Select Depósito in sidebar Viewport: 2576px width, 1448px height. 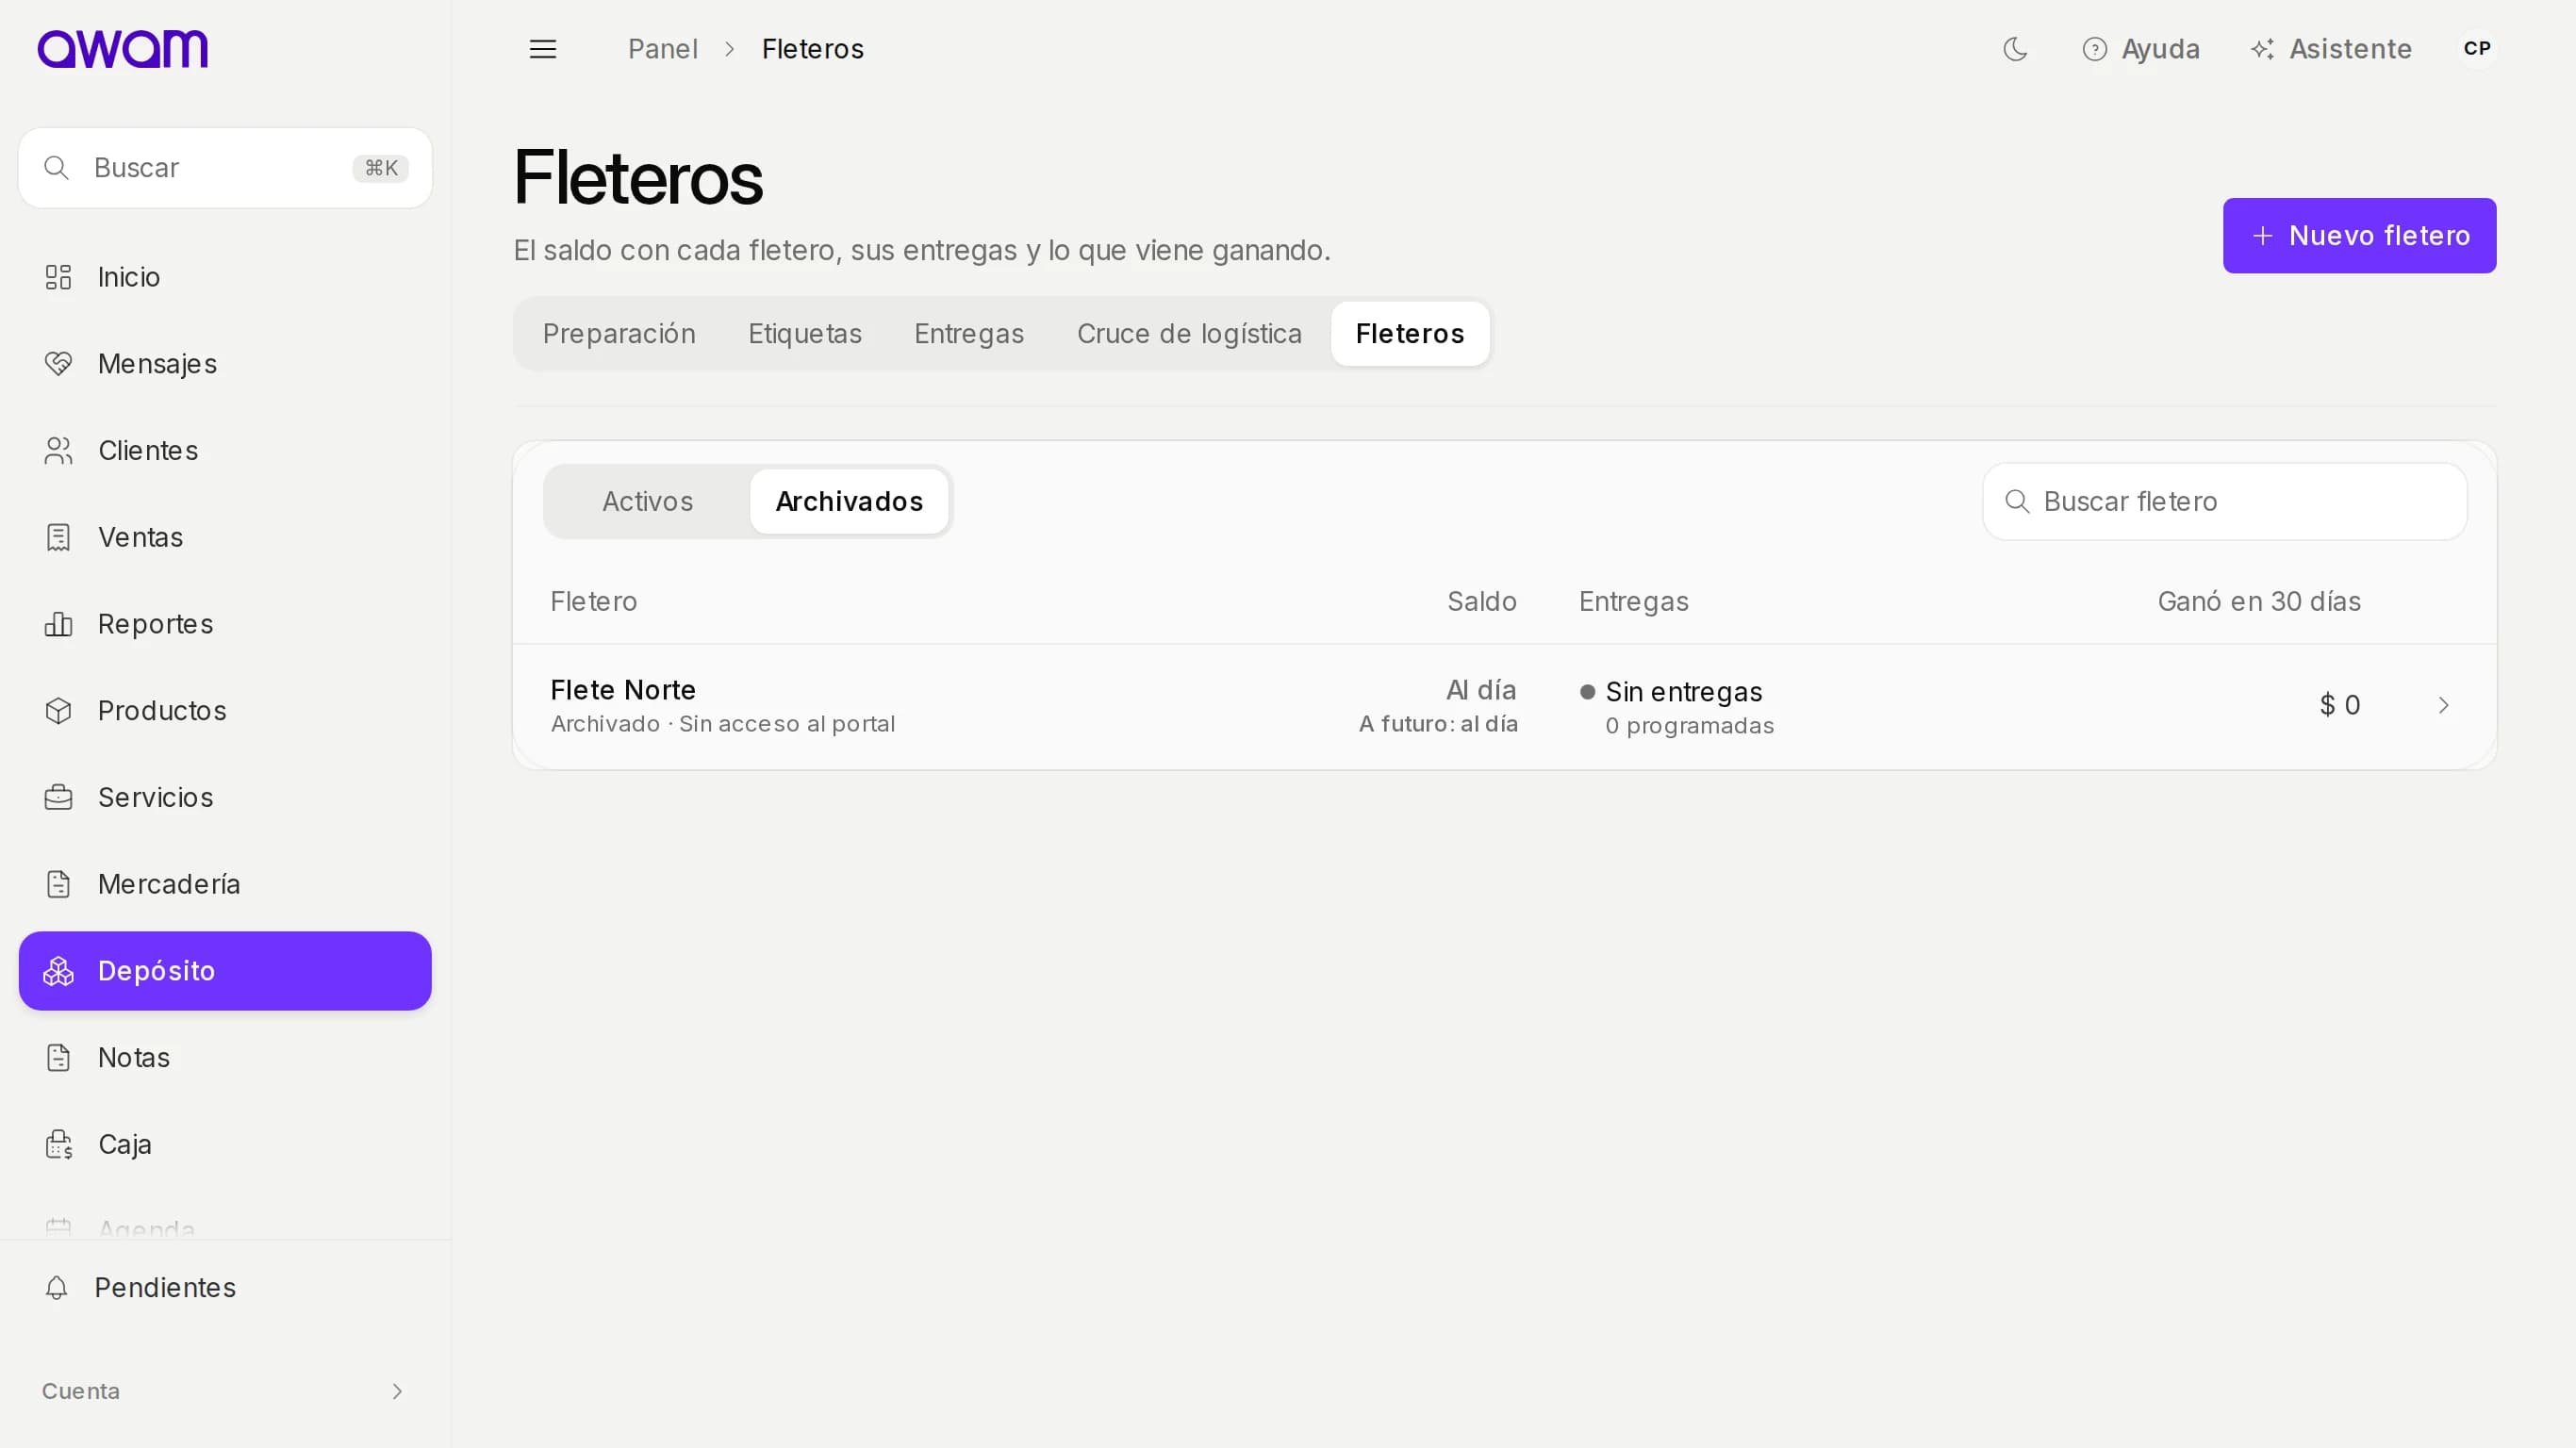225,971
